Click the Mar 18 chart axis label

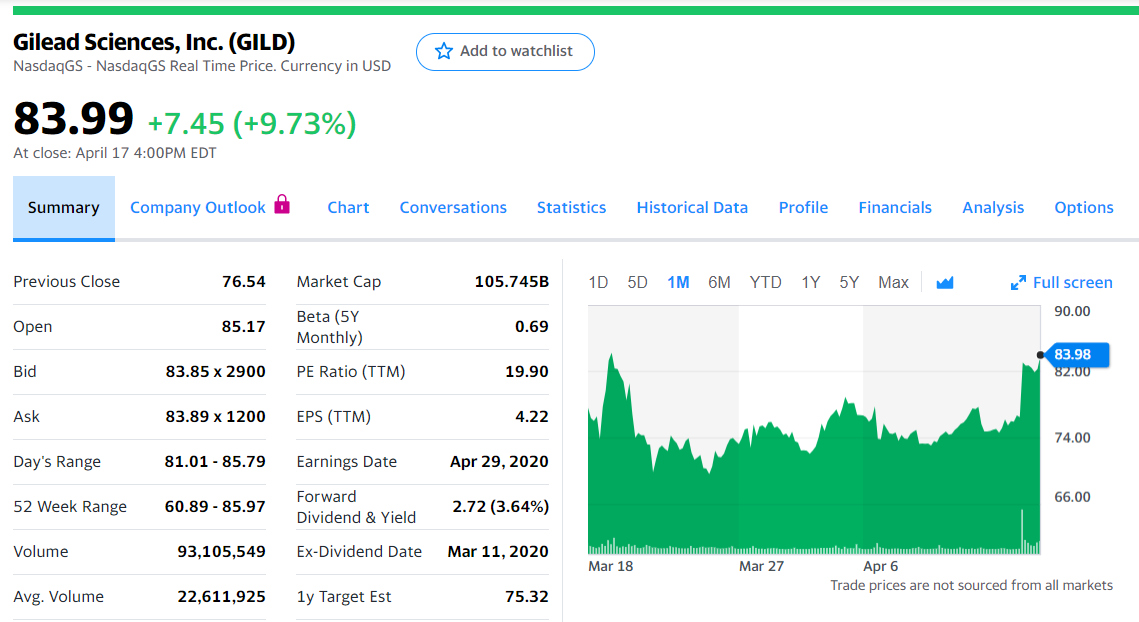[x=611, y=566]
